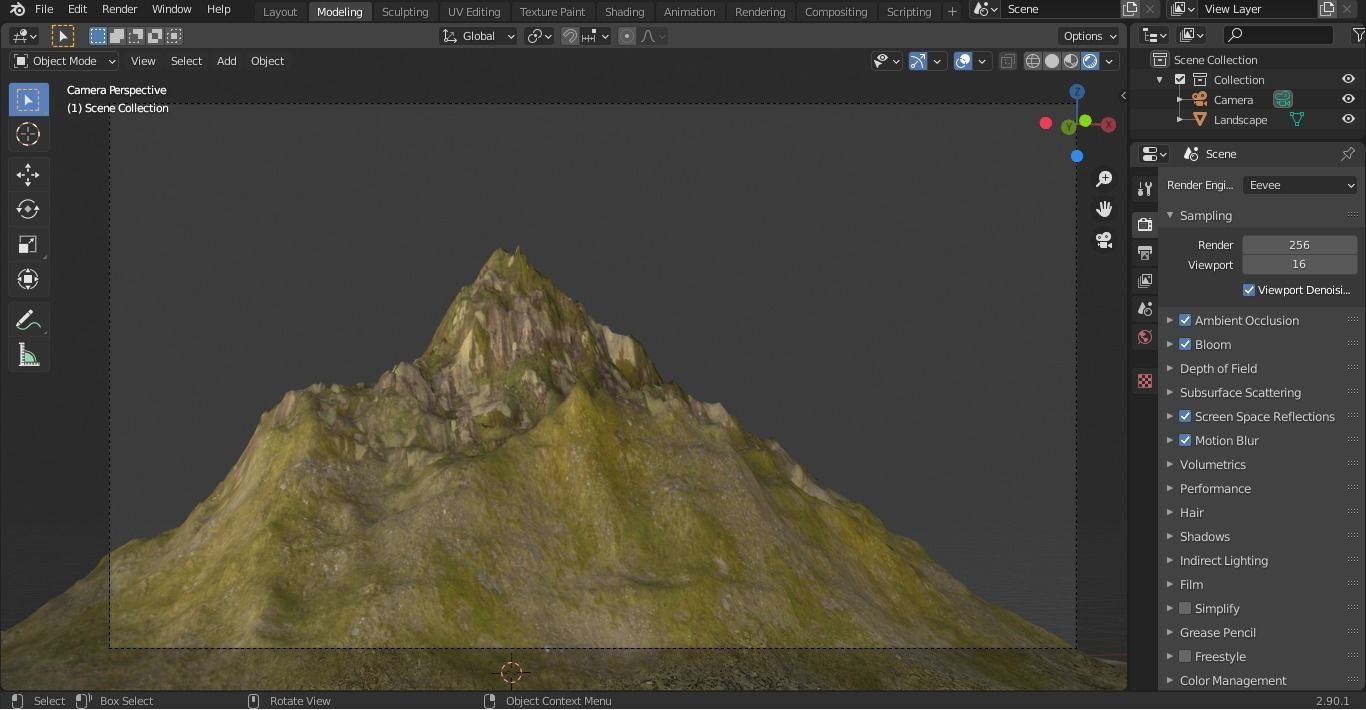This screenshot has height=710, width=1366.
Task: Toggle proportional editing button
Action: click(x=627, y=36)
